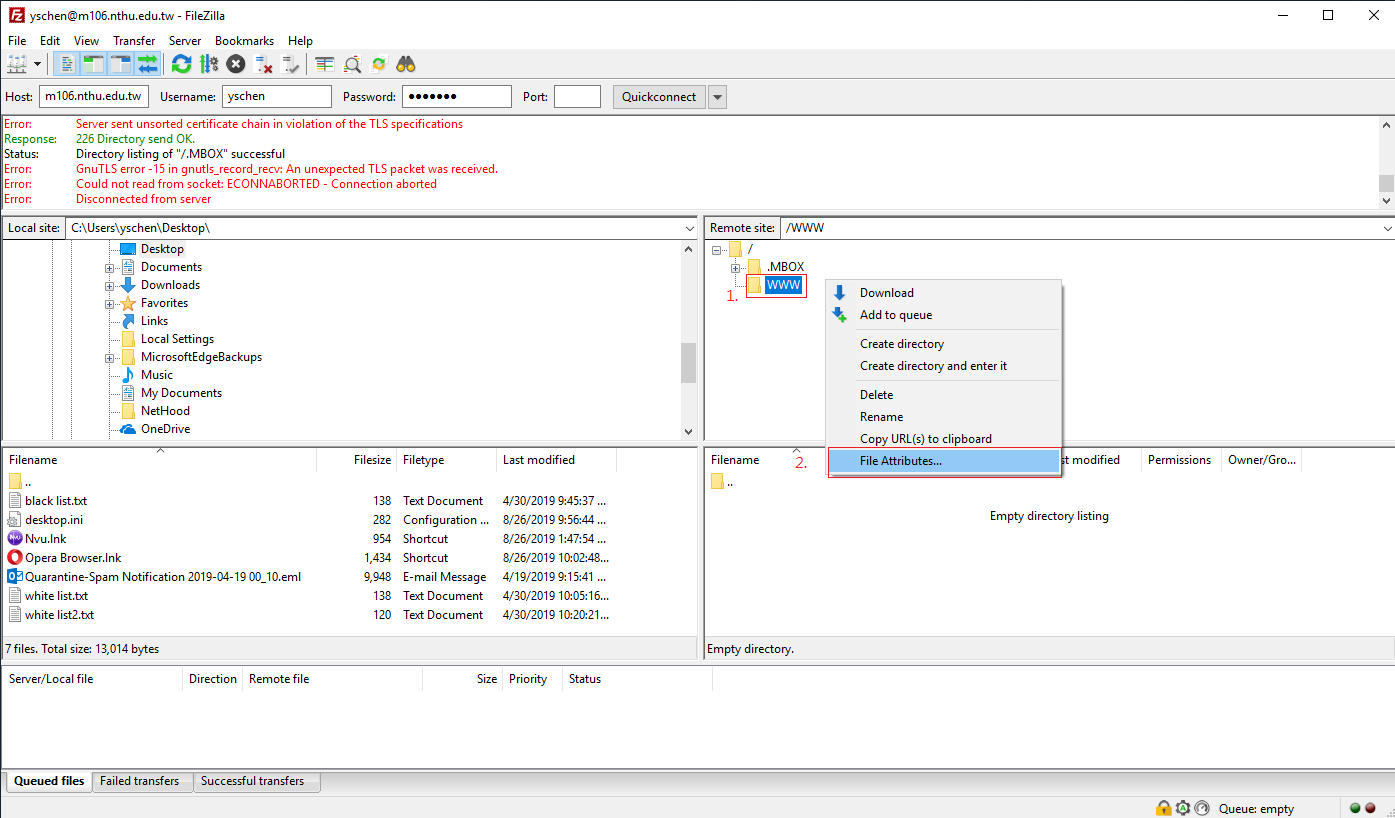Image resolution: width=1395 pixels, height=818 pixels.
Task: Open directory listing filters icon
Action: tap(325, 64)
